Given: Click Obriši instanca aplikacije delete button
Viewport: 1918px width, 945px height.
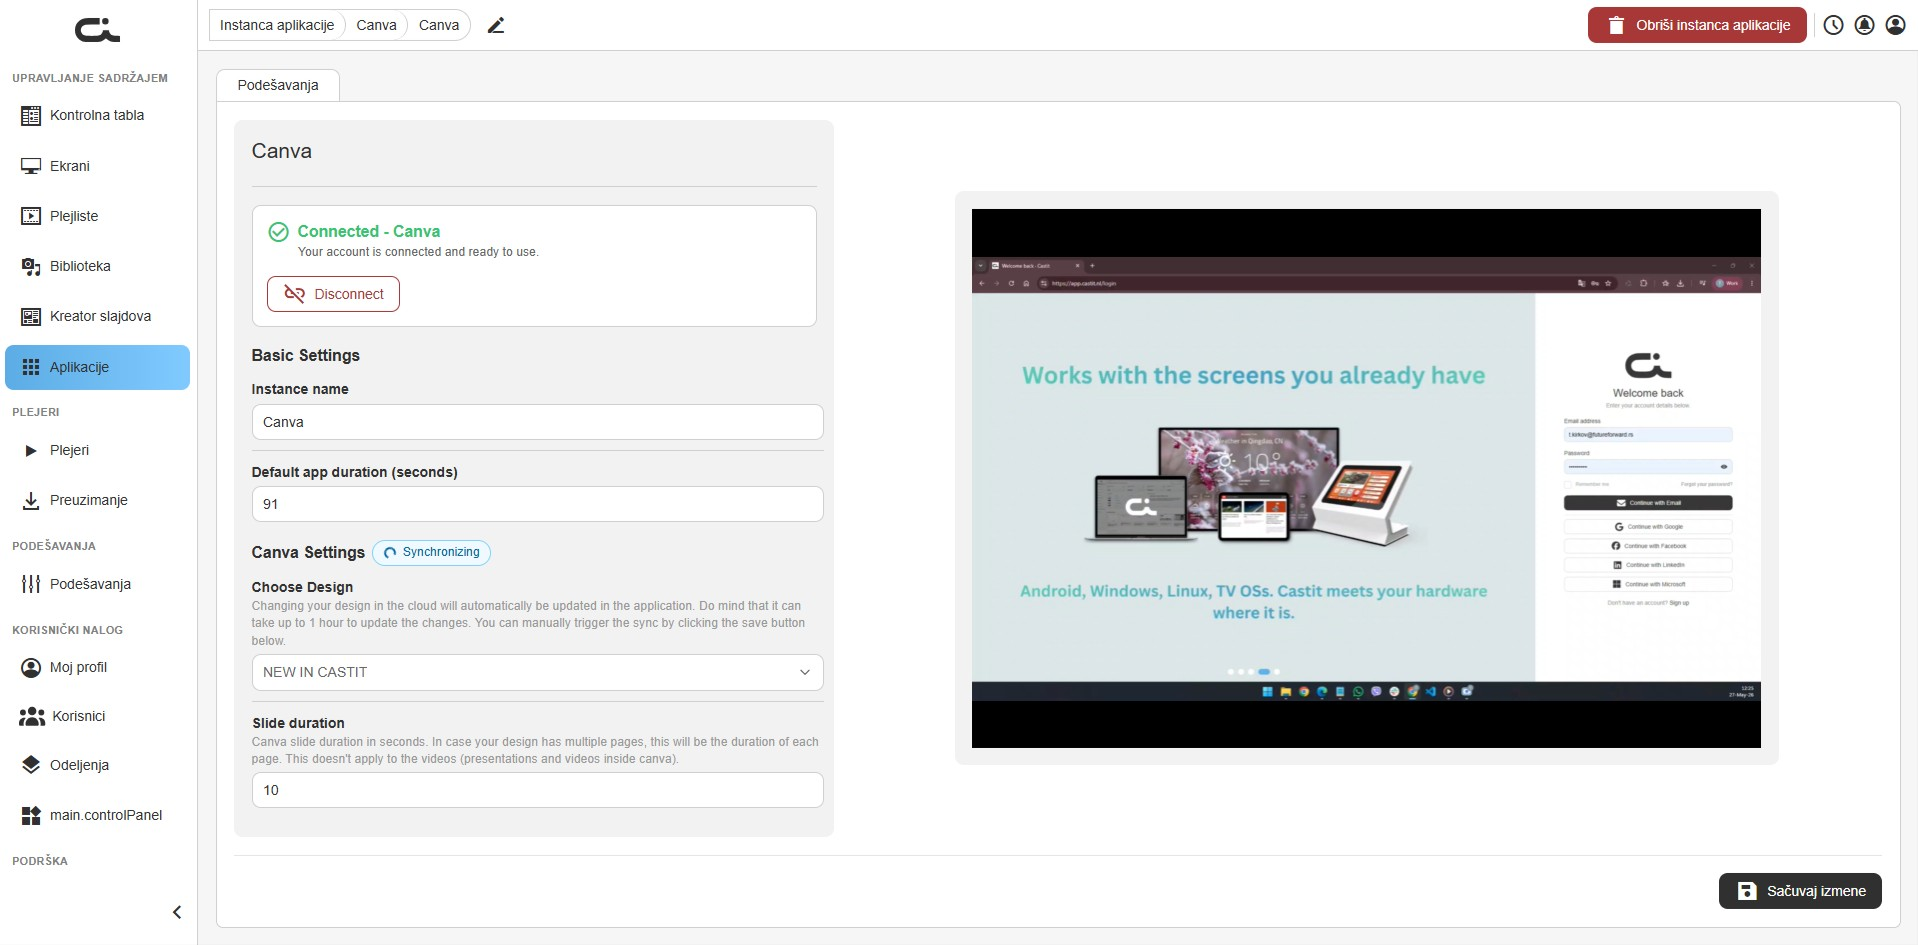Looking at the screenshot, I should pos(1697,25).
